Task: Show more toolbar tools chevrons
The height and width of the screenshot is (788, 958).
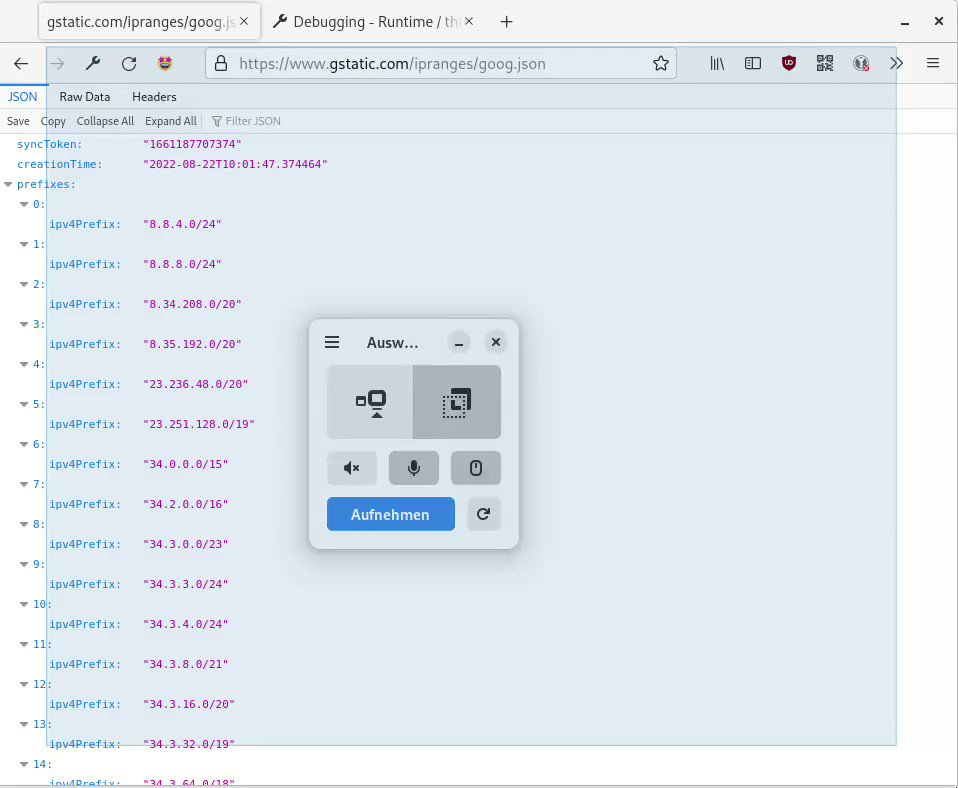Action: [896, 64]
